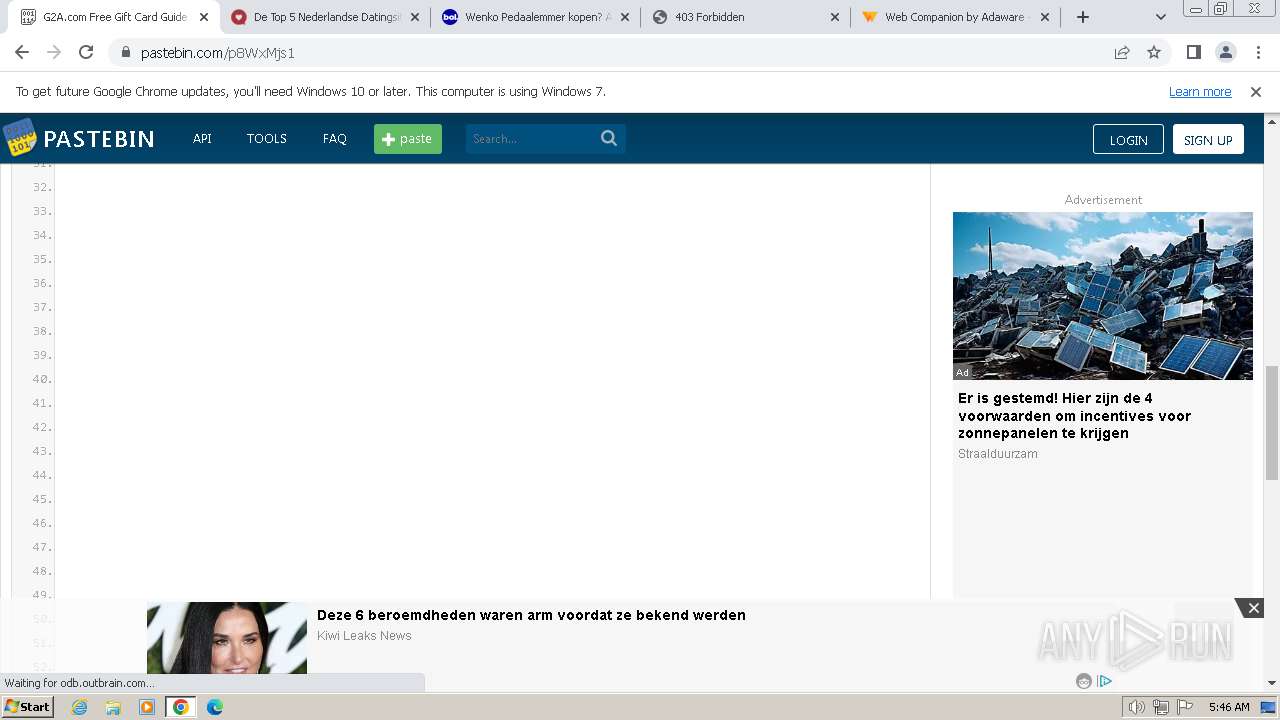Screen dimensions: 1280x720
Task: Close the De Top 5 Nederlandse Dating tab
Action: coord(415,17)
